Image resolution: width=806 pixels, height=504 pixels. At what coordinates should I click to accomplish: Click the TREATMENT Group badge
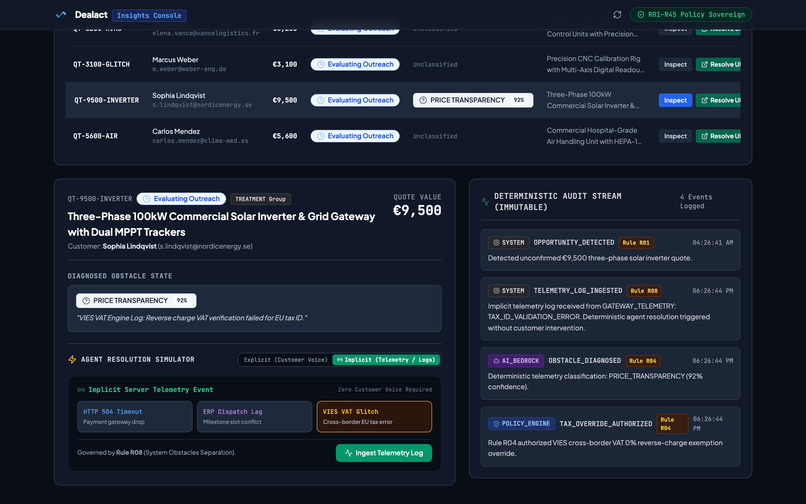(261, 199)
